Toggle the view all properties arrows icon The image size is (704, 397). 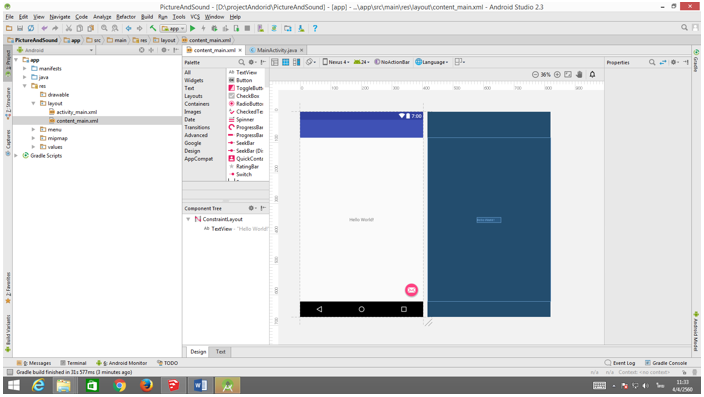coord(663,62)
